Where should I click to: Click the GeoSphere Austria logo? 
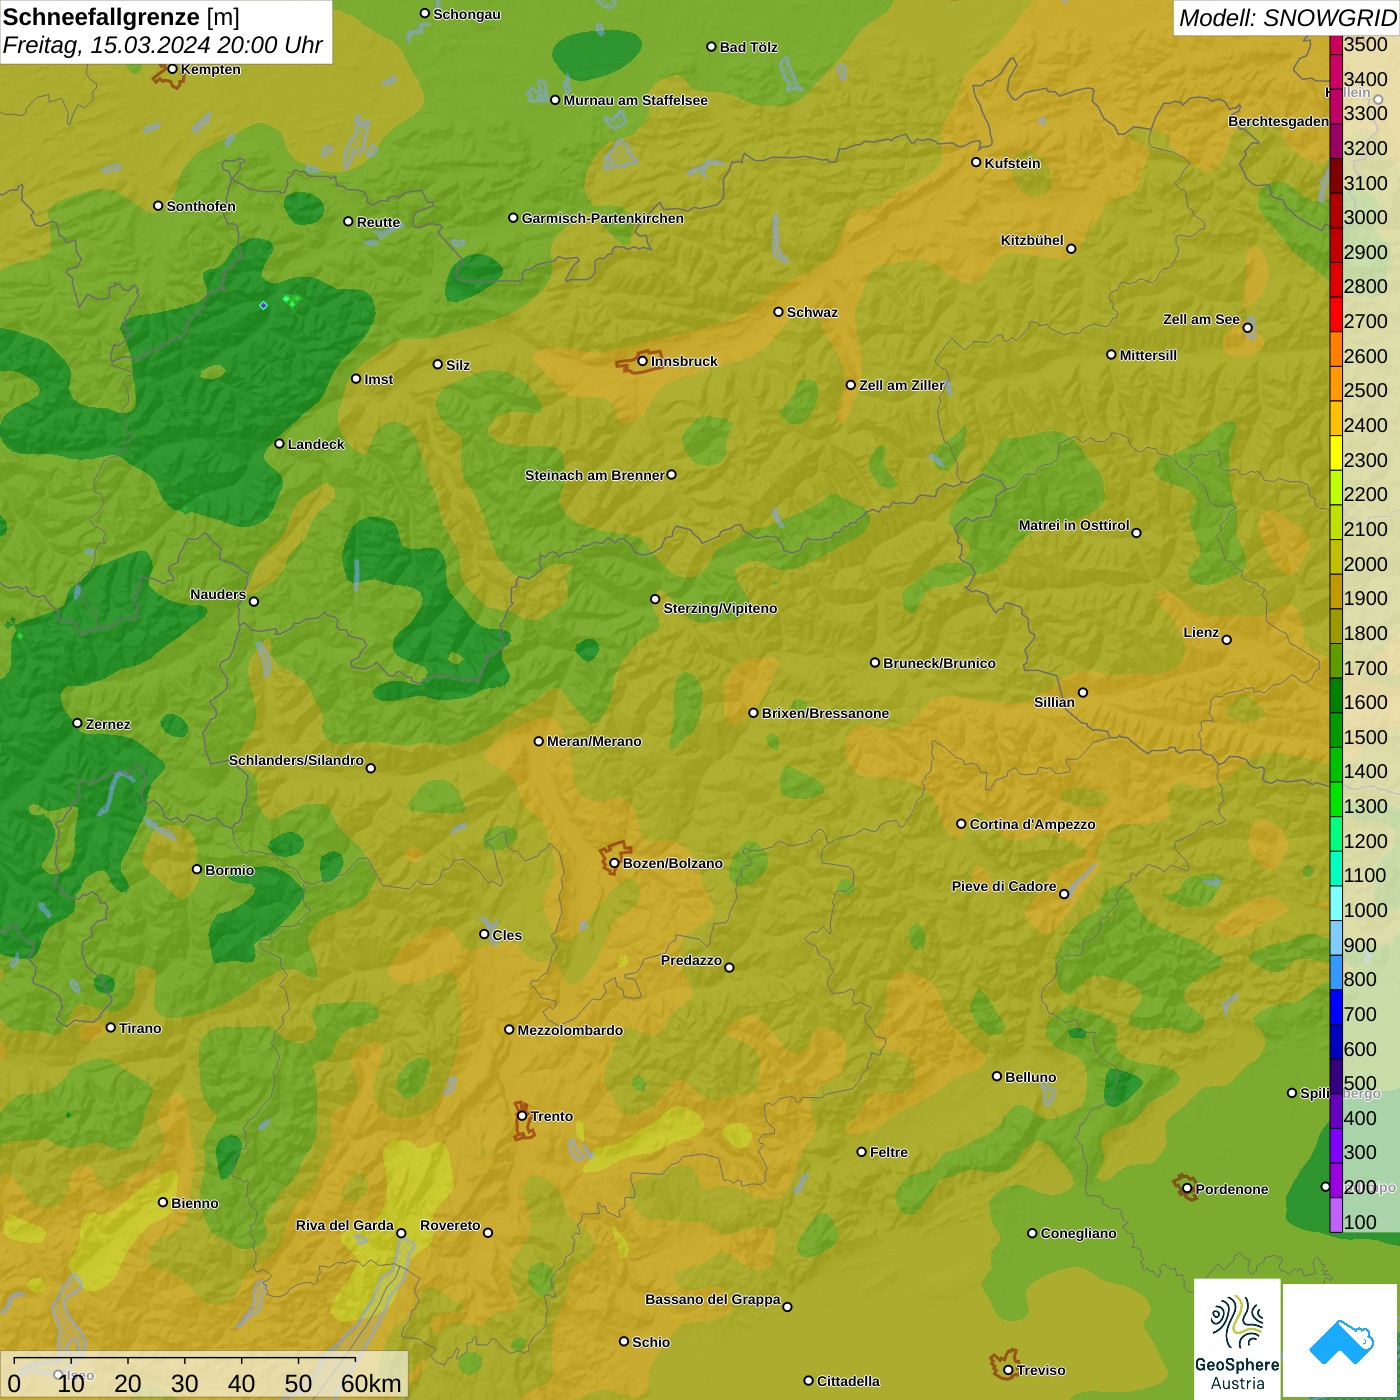tap(1237, 1339)
